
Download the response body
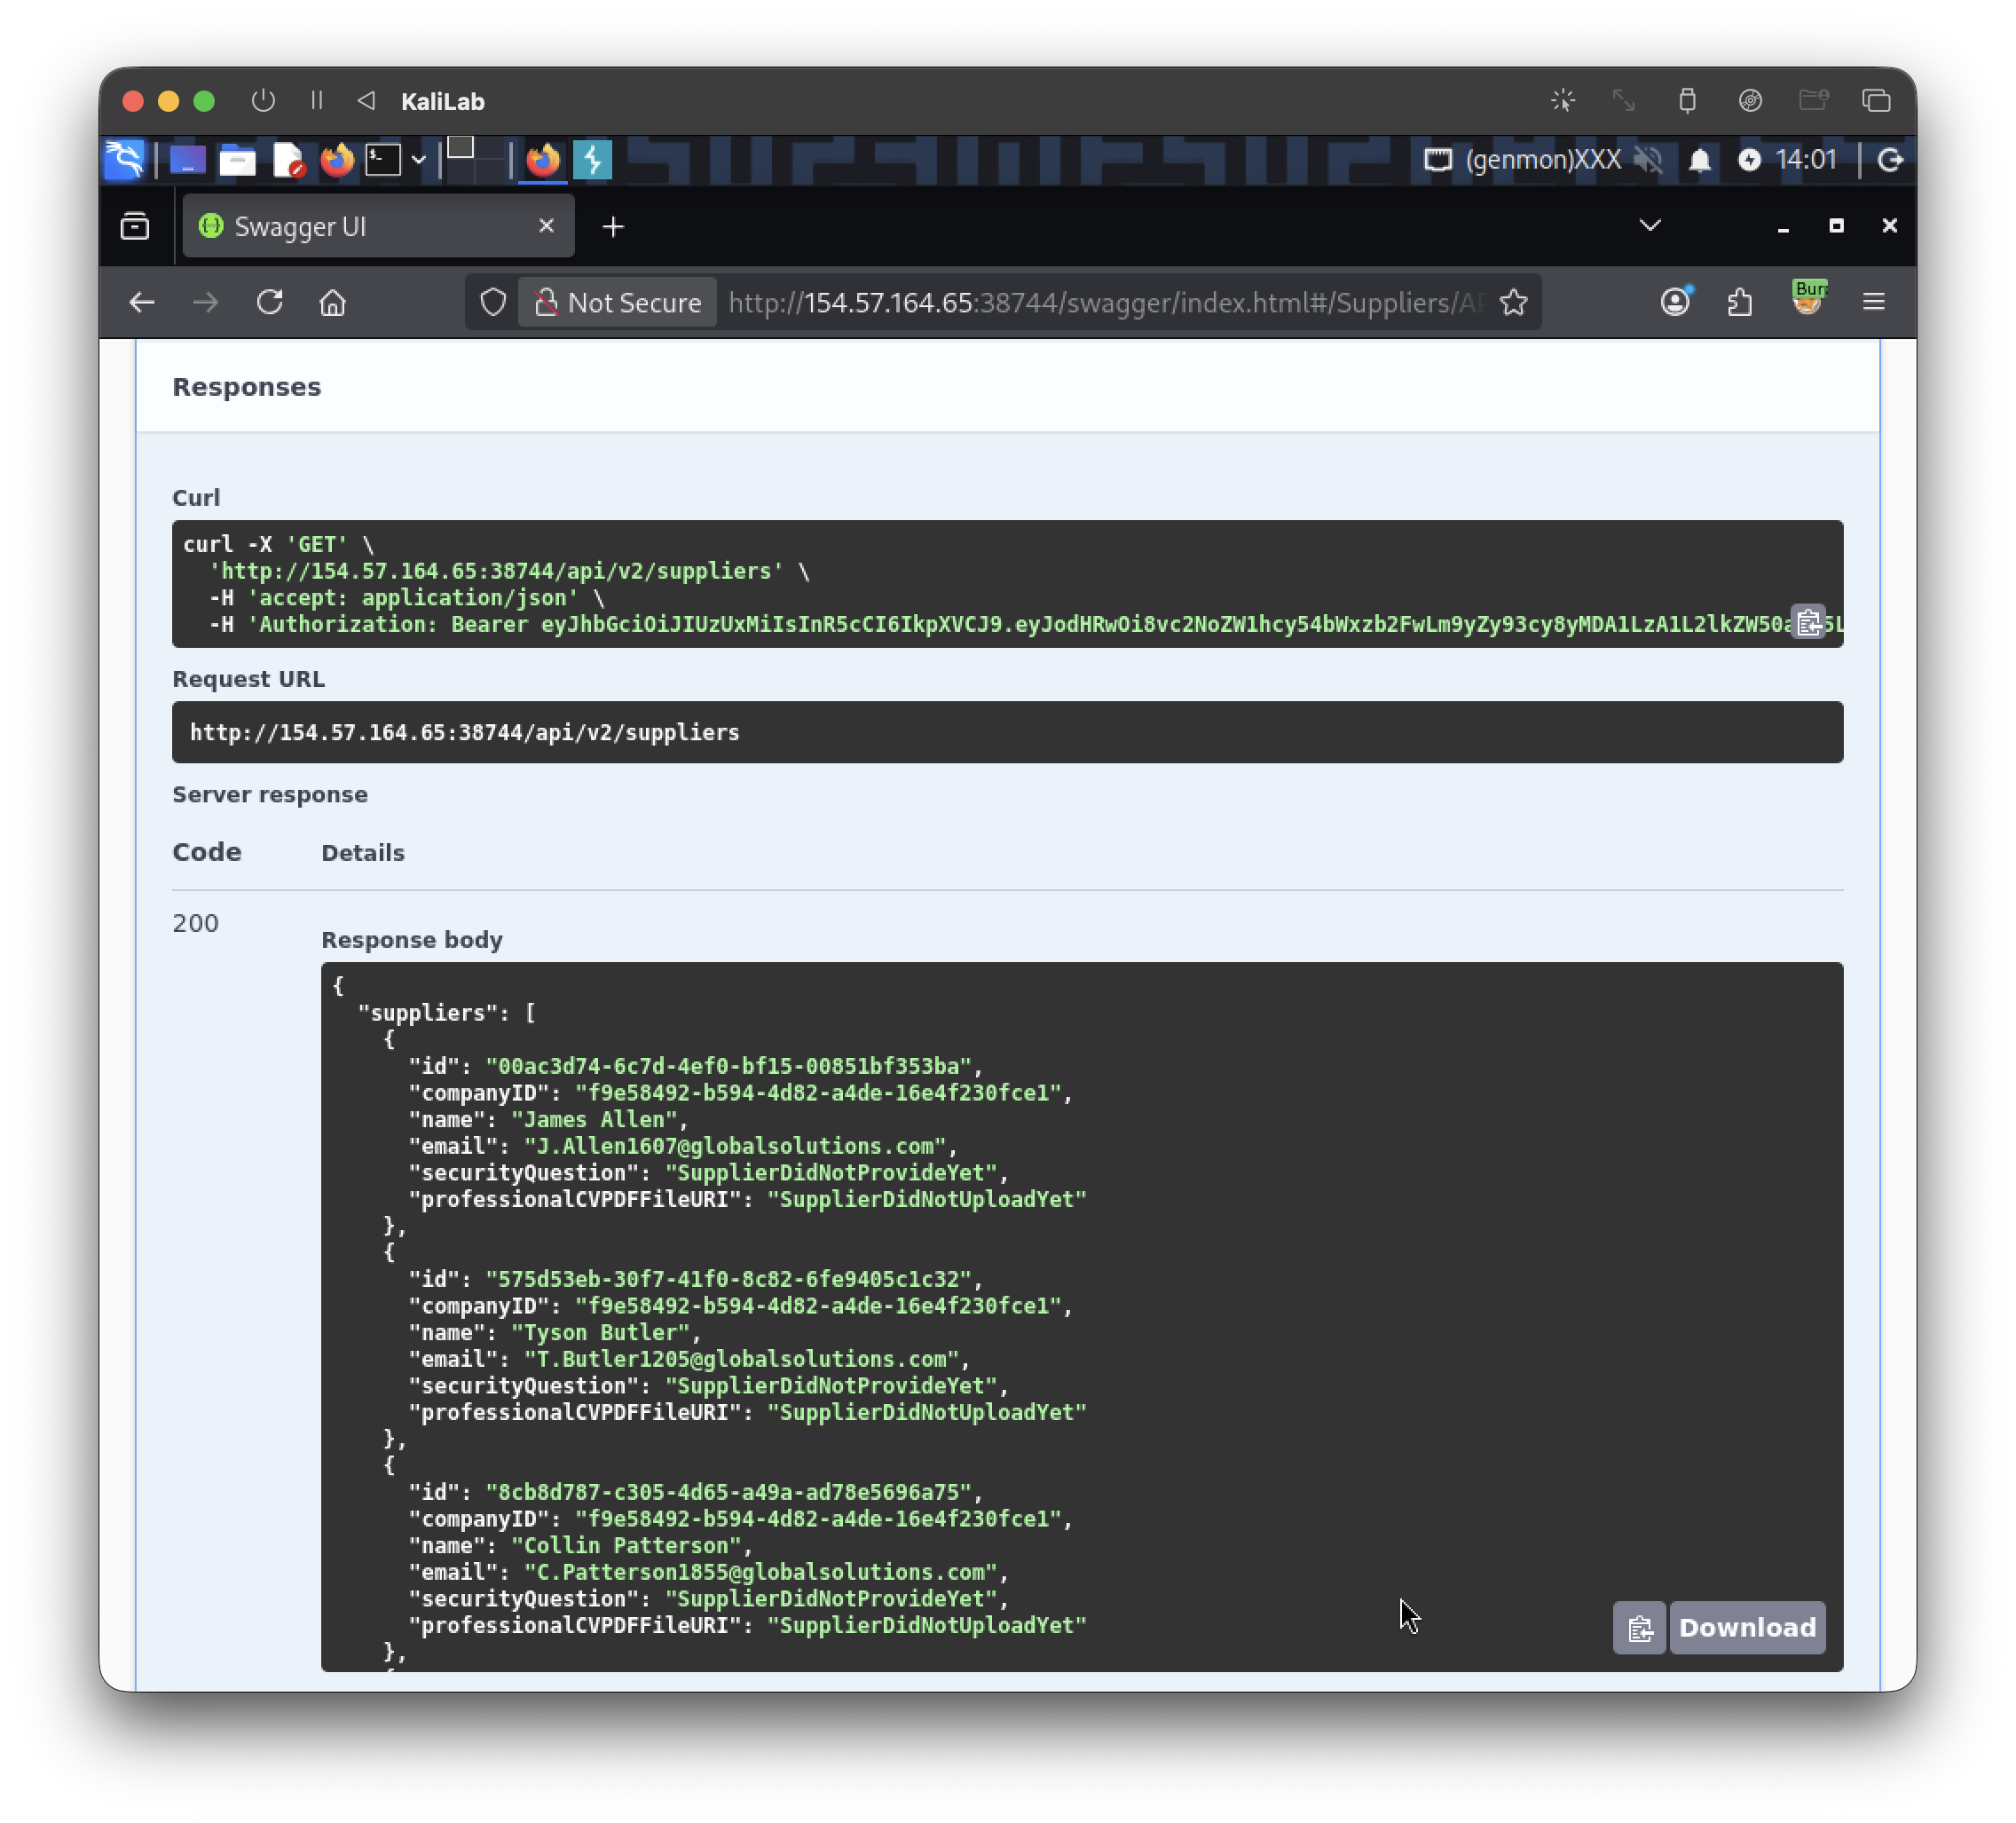1747,1628
